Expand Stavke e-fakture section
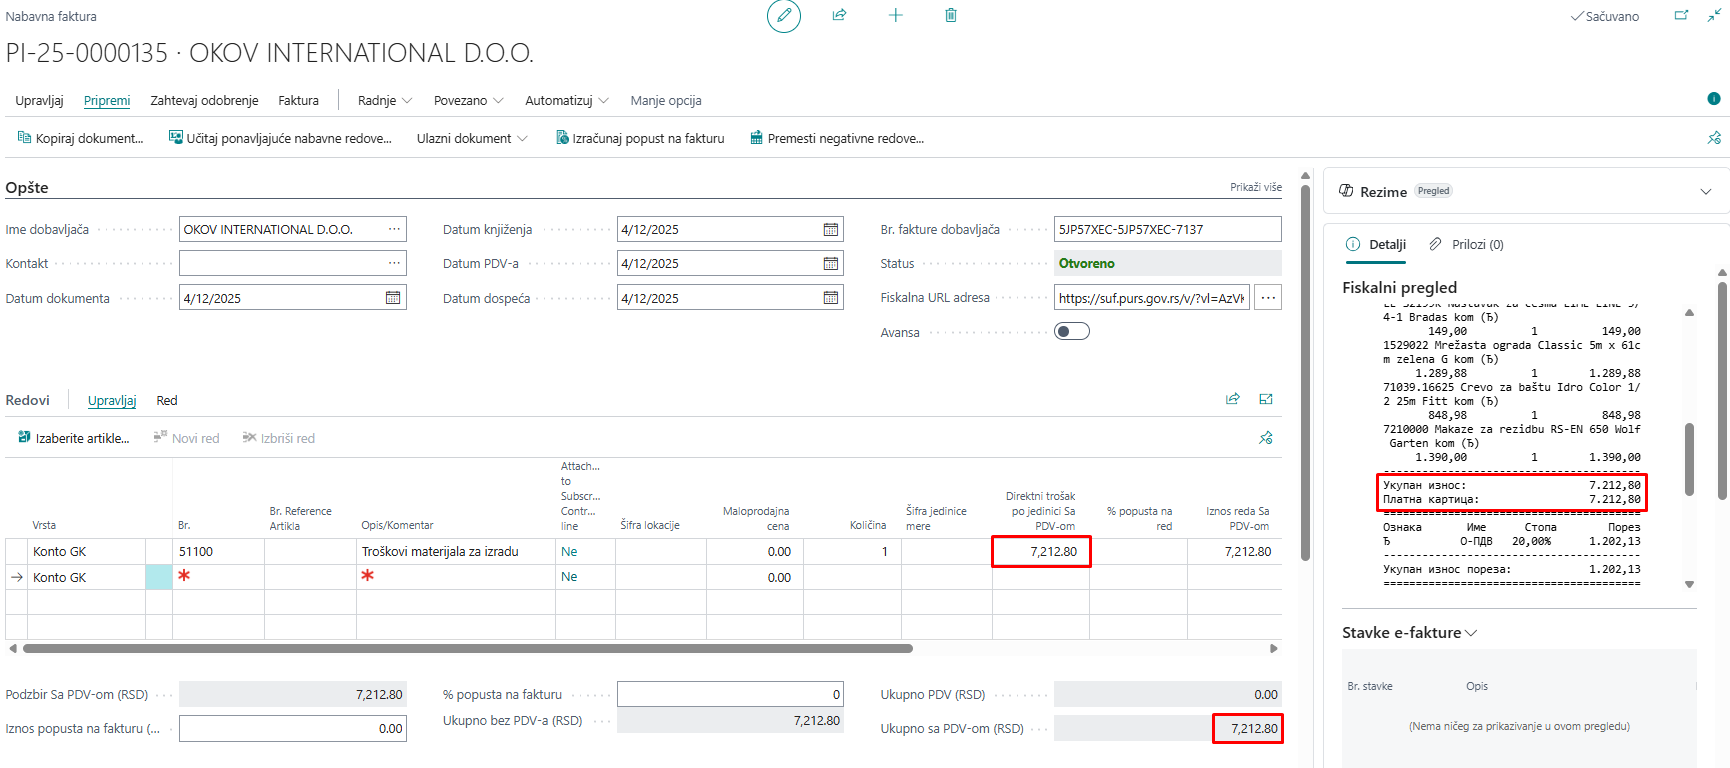Screen dimensions: 1730x768 click(x=1409, y=633)
